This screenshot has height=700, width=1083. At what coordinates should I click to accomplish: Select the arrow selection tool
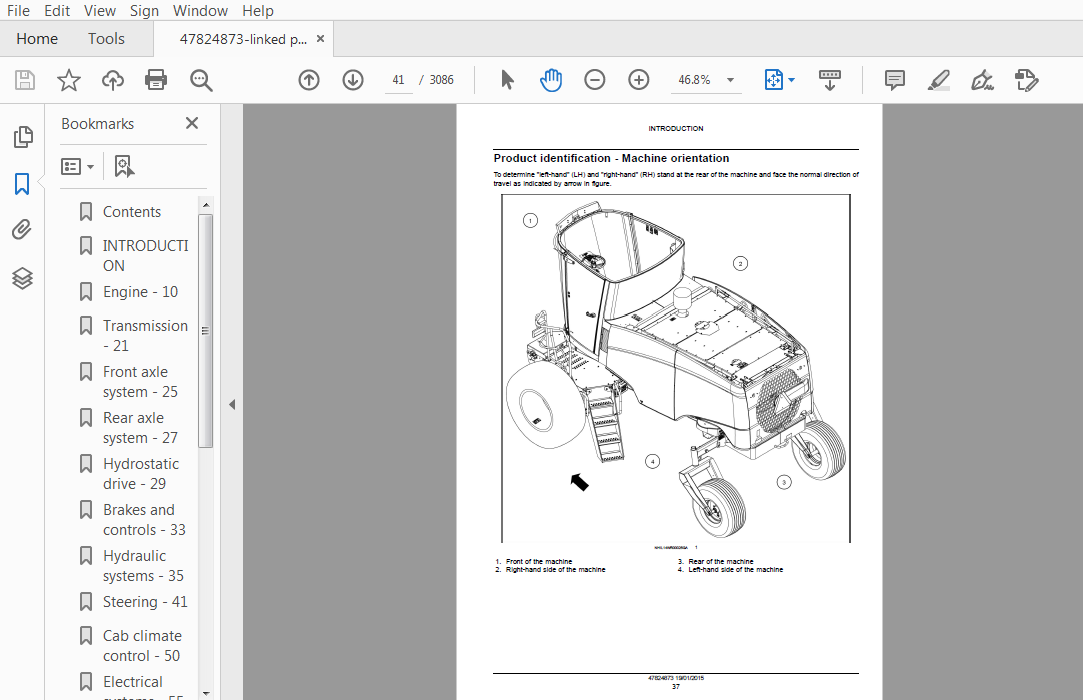coord(507,80)
